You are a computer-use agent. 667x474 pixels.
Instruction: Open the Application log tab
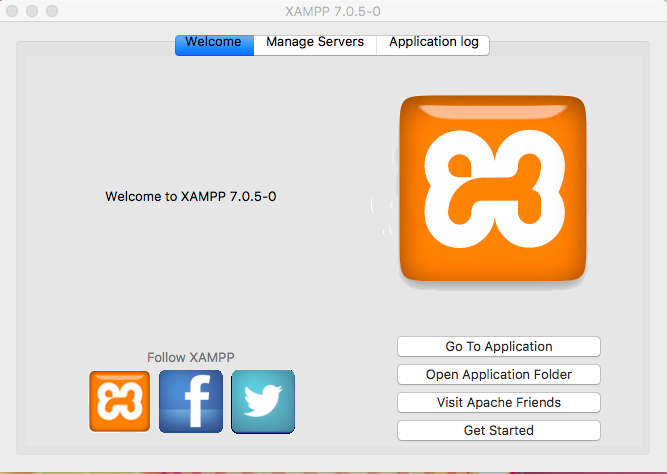(433, 44)
